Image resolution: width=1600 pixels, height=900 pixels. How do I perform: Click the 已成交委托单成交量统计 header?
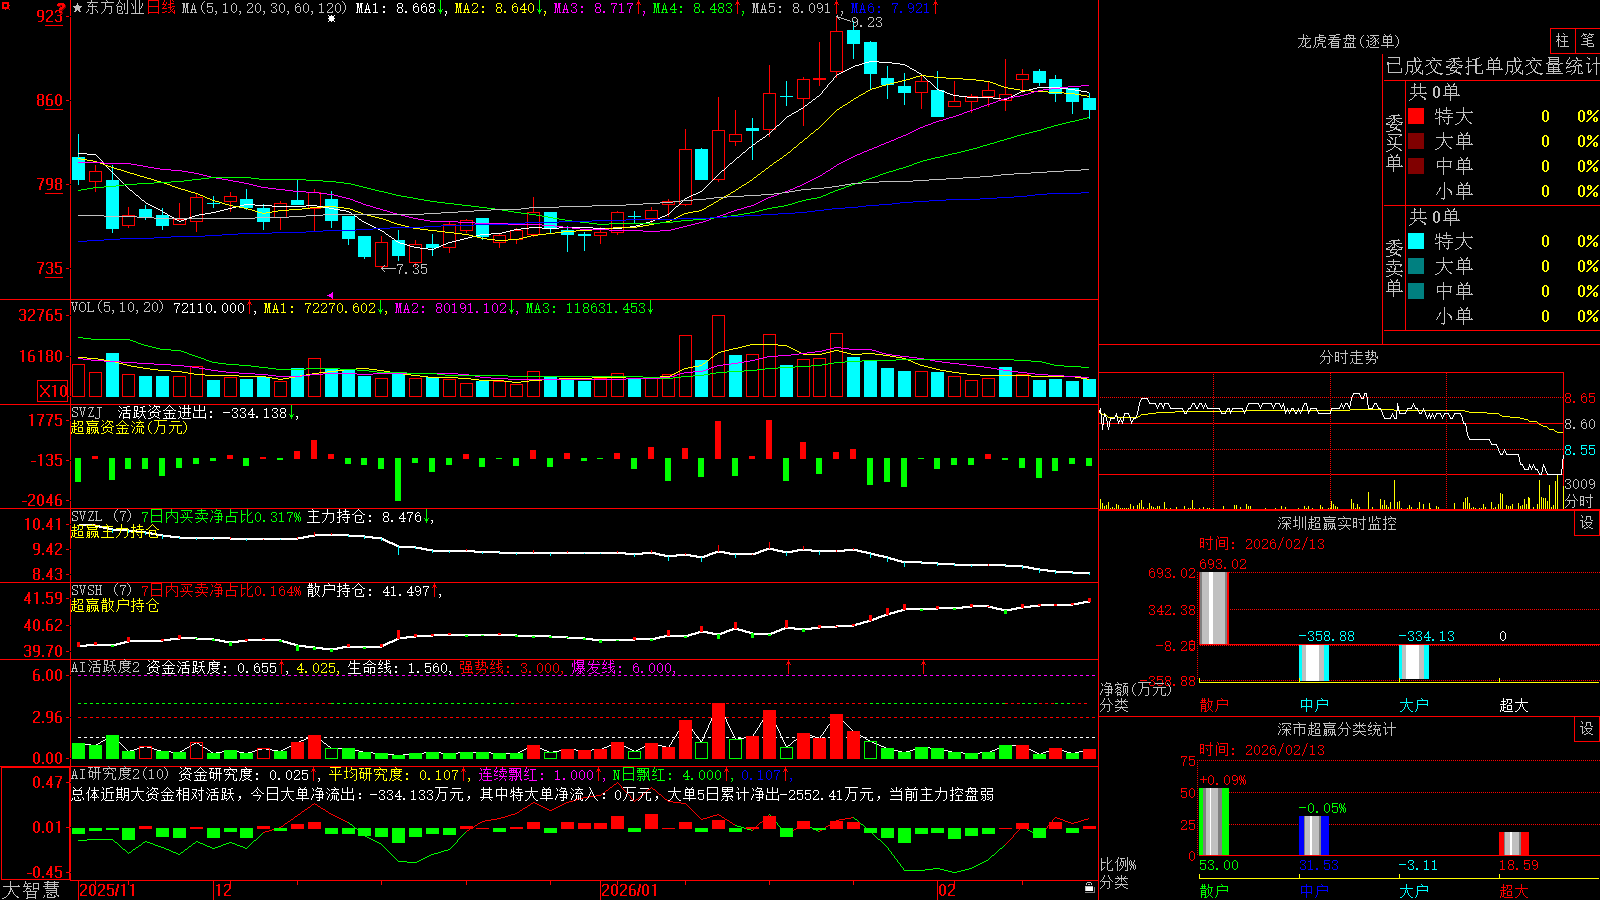click(1492, 66)
